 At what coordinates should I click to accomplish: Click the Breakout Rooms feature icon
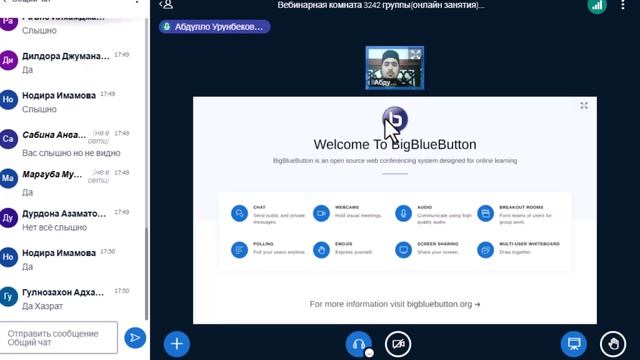(x=485, y=213)
